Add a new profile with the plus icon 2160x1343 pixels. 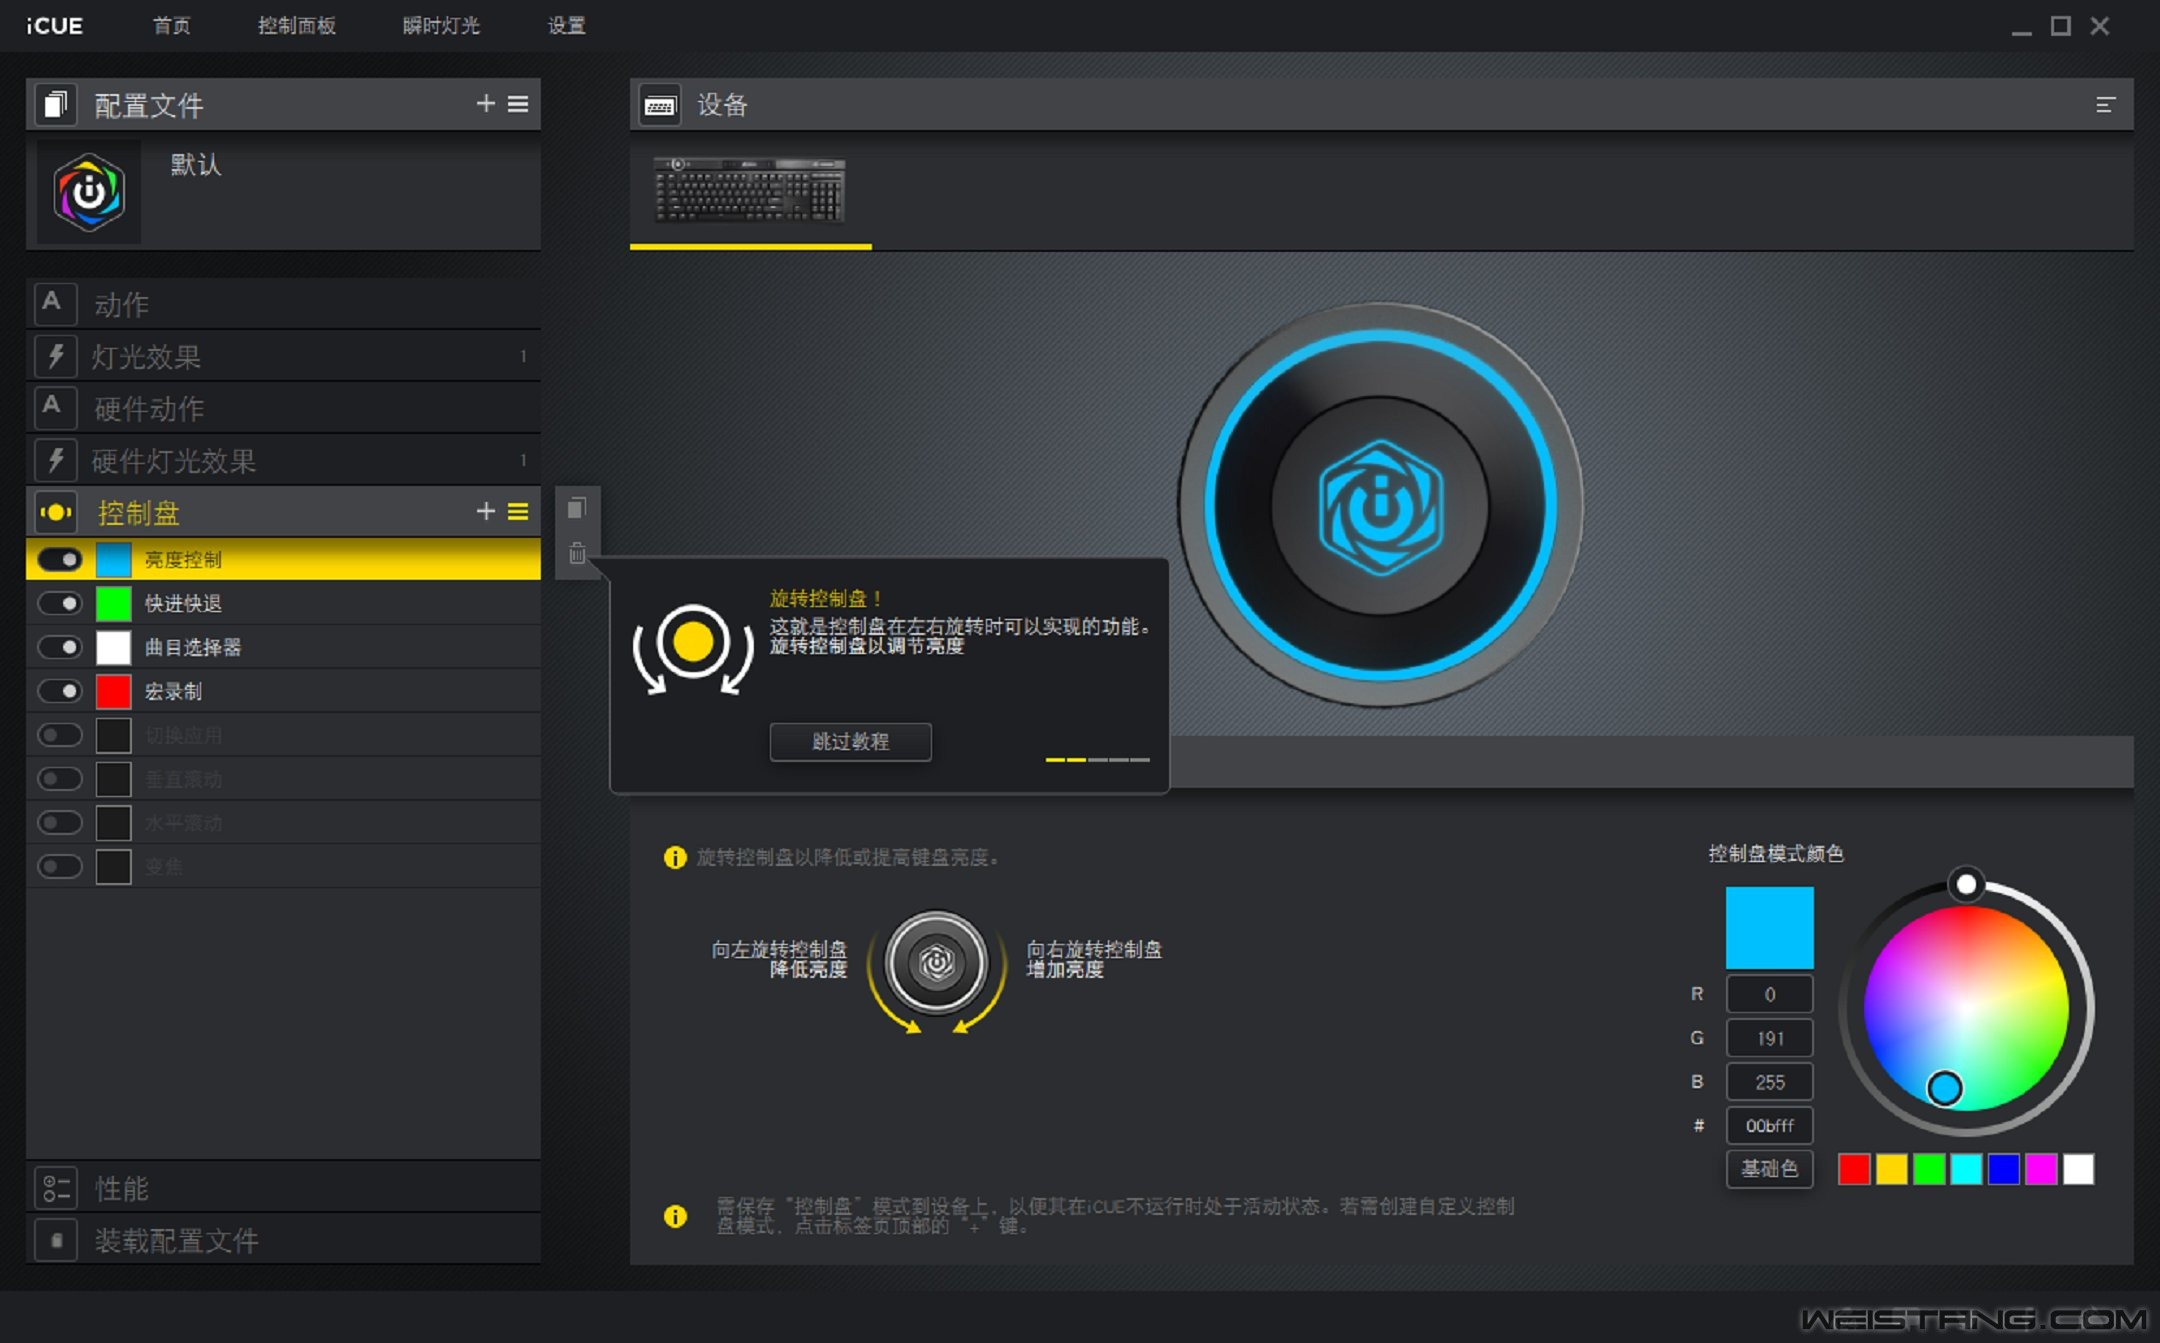point(485,104)
